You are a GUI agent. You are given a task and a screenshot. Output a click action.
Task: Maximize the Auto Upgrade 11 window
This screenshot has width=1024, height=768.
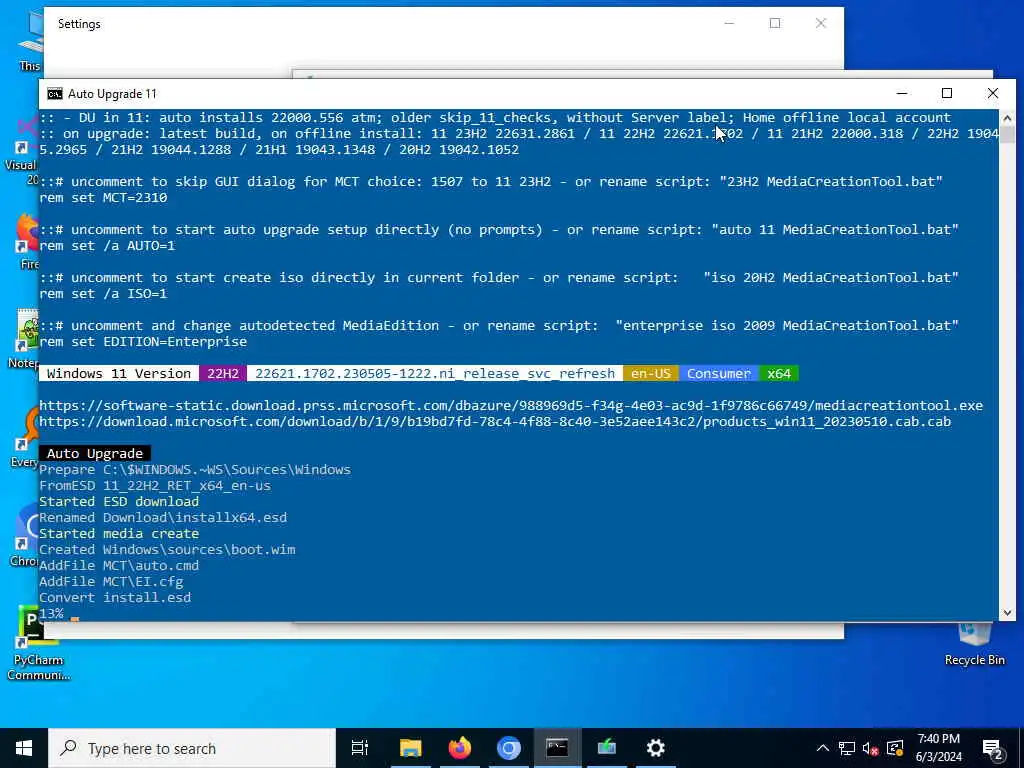click(947, 93)
